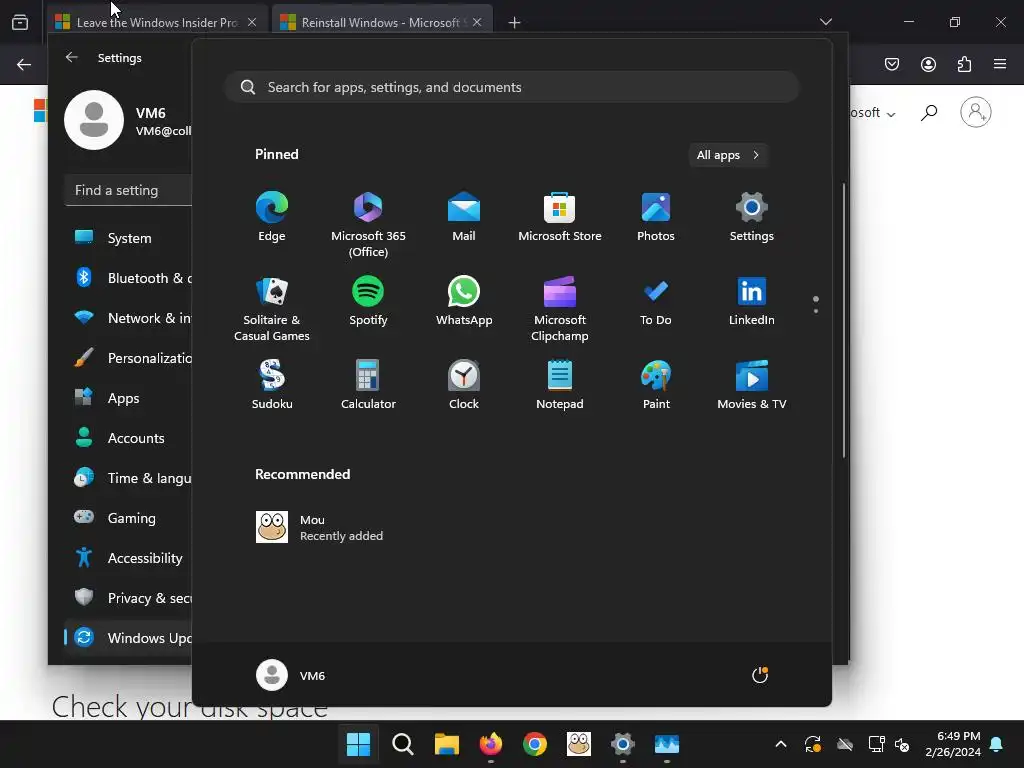Select Windows Update in Settings sidebar

[128, 637]
